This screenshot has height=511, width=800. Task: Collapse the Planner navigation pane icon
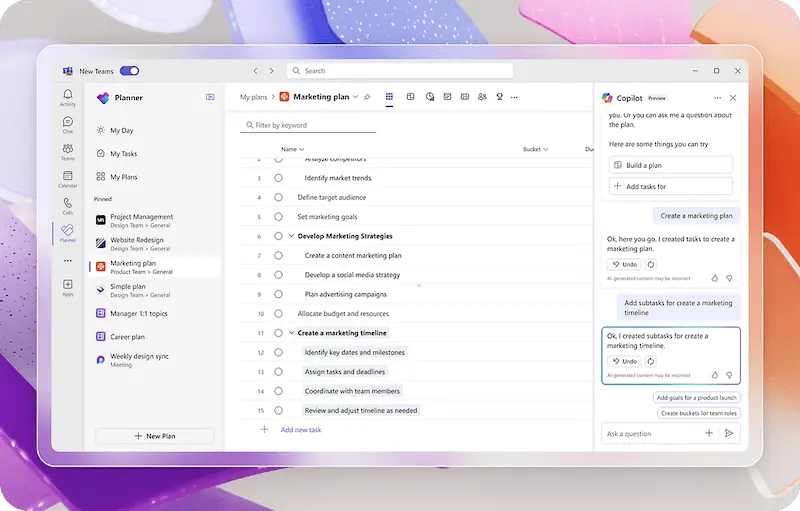click(x=210, y=97)
